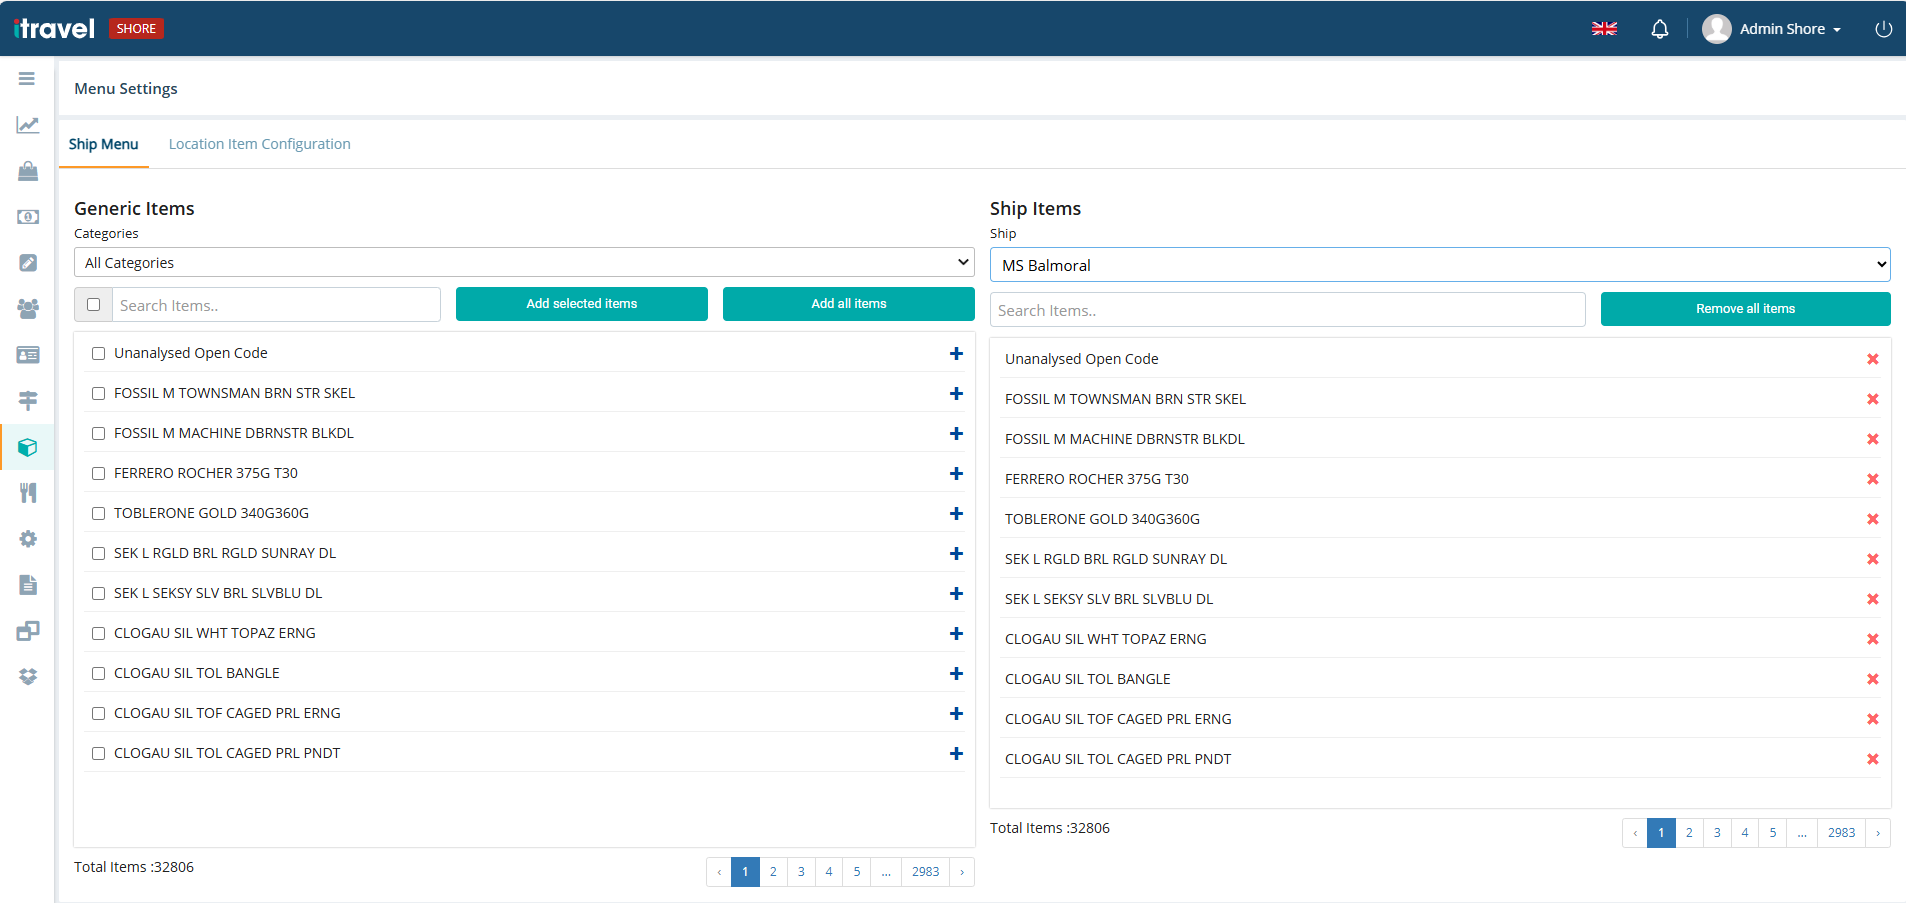Image resolution: width=1906 pixels, height=903 pixels.
Task: Tick the CLOGAU SIL TOL BANGLE checkbox
Action: coord(98,673)
